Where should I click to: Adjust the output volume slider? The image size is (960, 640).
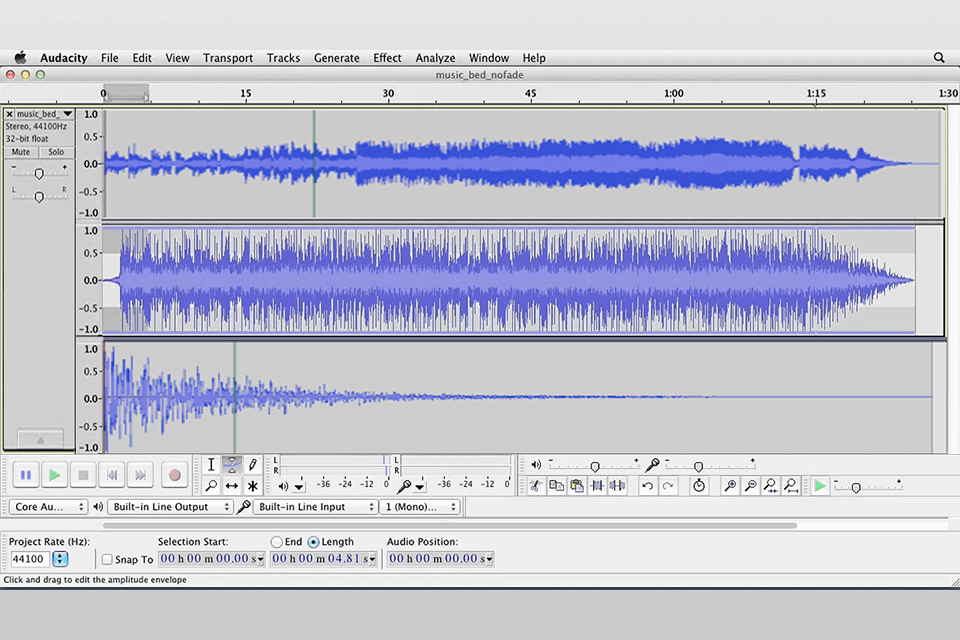pos(594,466)
